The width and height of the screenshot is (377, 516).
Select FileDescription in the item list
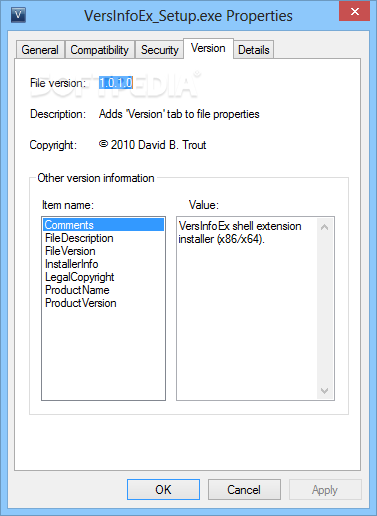pyautogui.click(x=103, y=238)
